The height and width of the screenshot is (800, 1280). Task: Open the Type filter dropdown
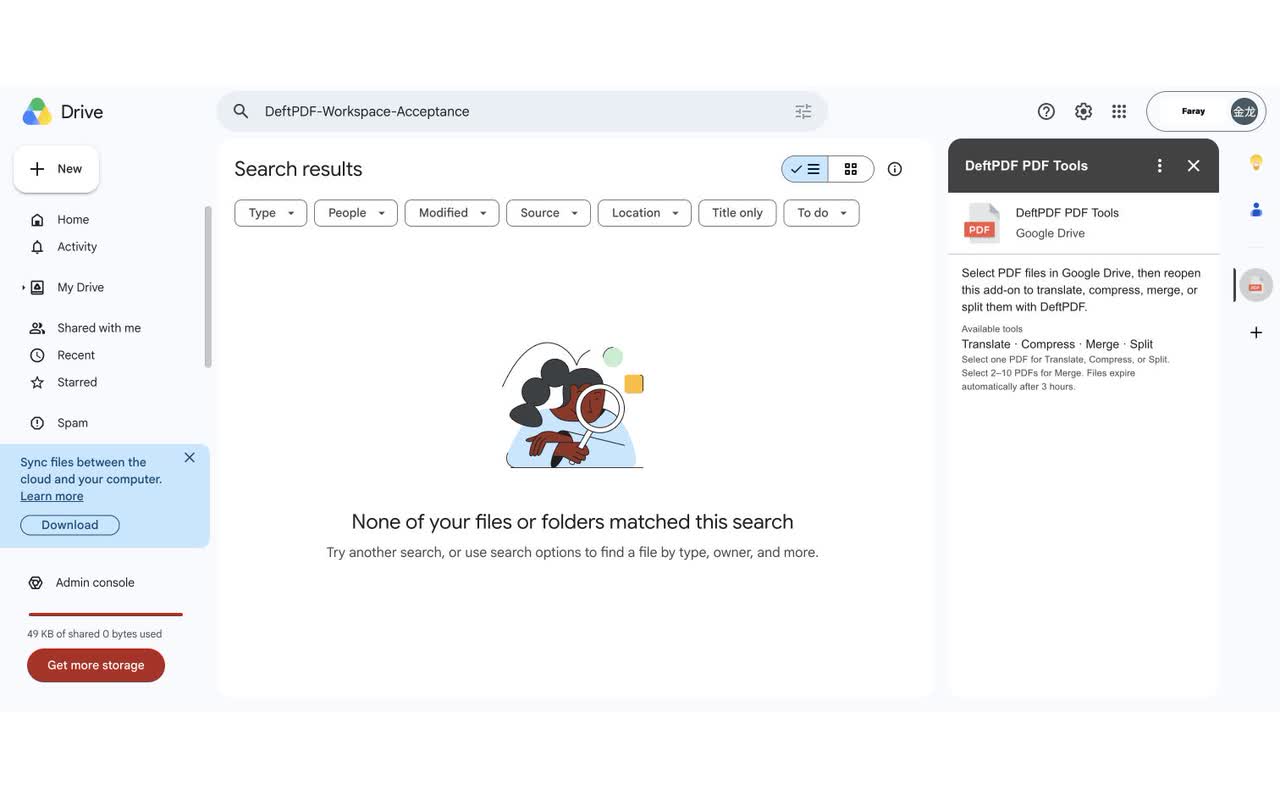click(x=271, y=213)
